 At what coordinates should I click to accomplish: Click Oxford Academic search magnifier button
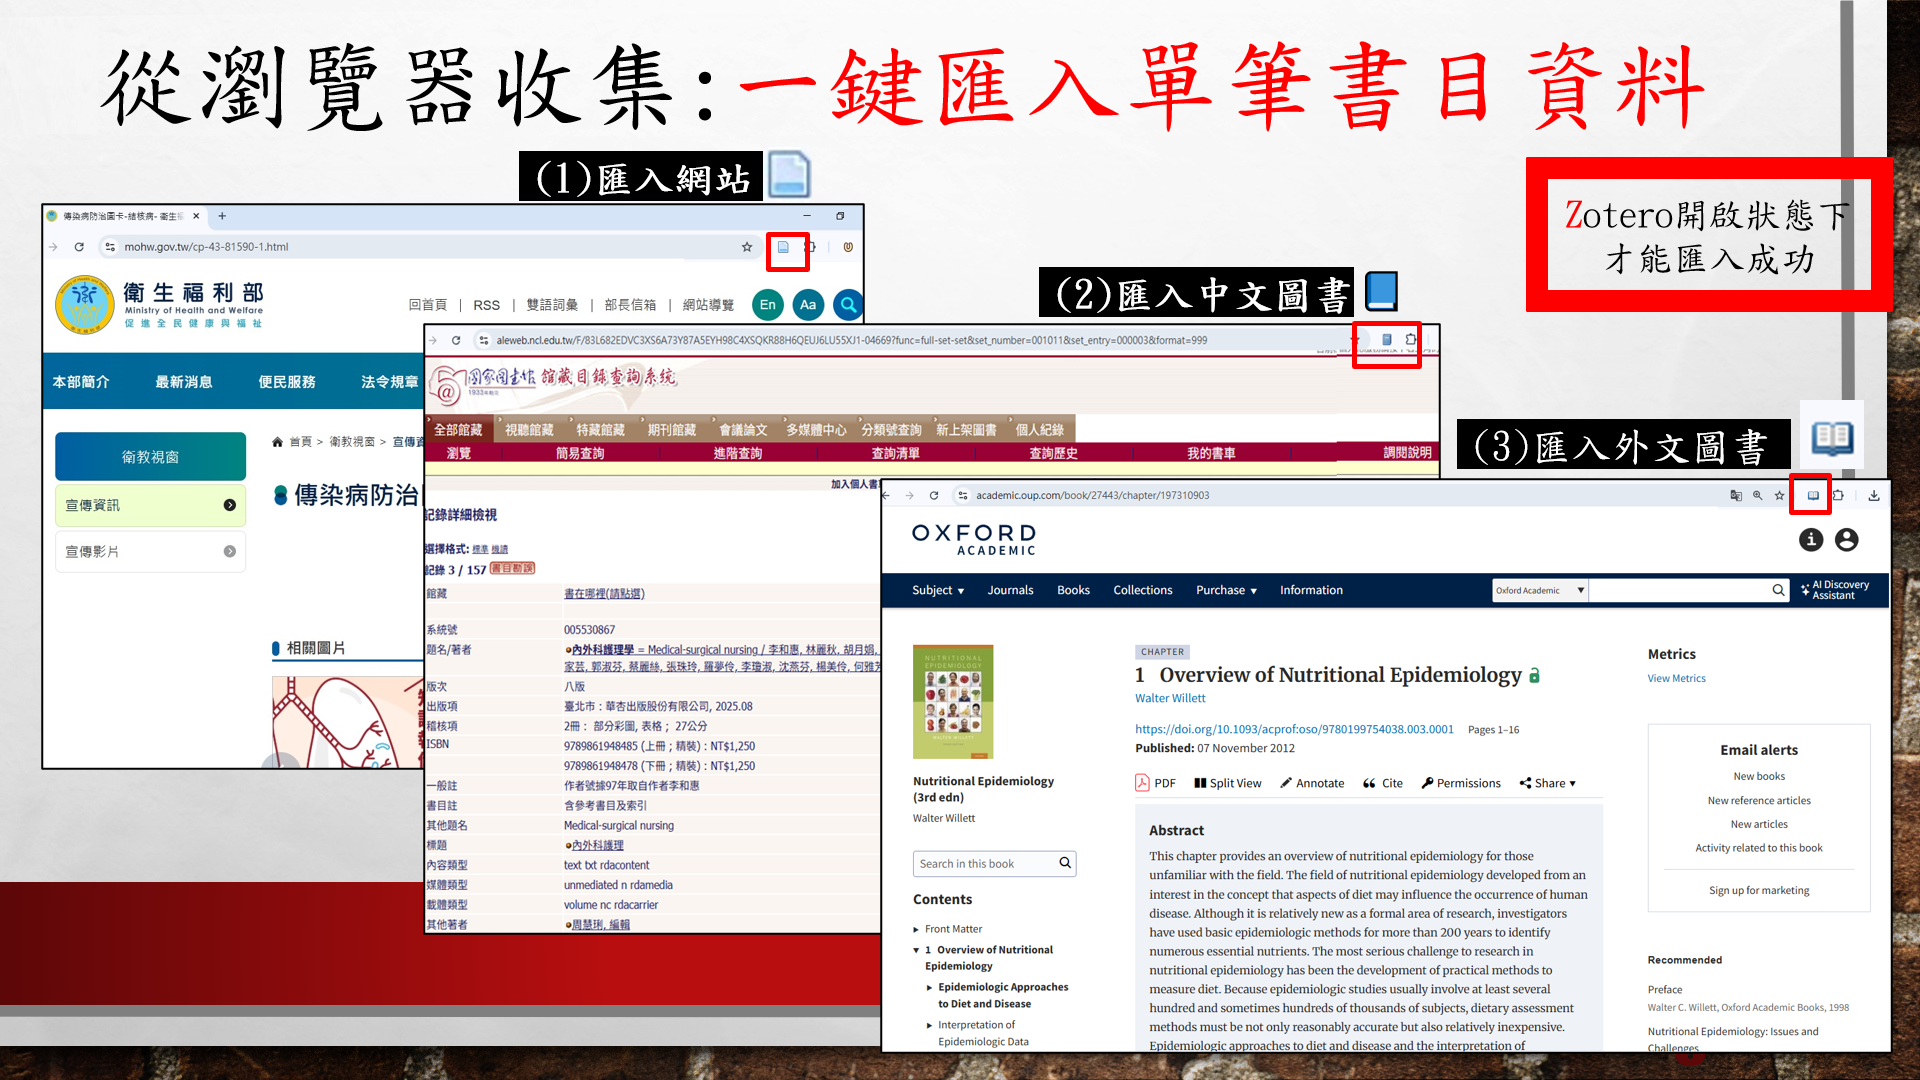coord(1778,590)
